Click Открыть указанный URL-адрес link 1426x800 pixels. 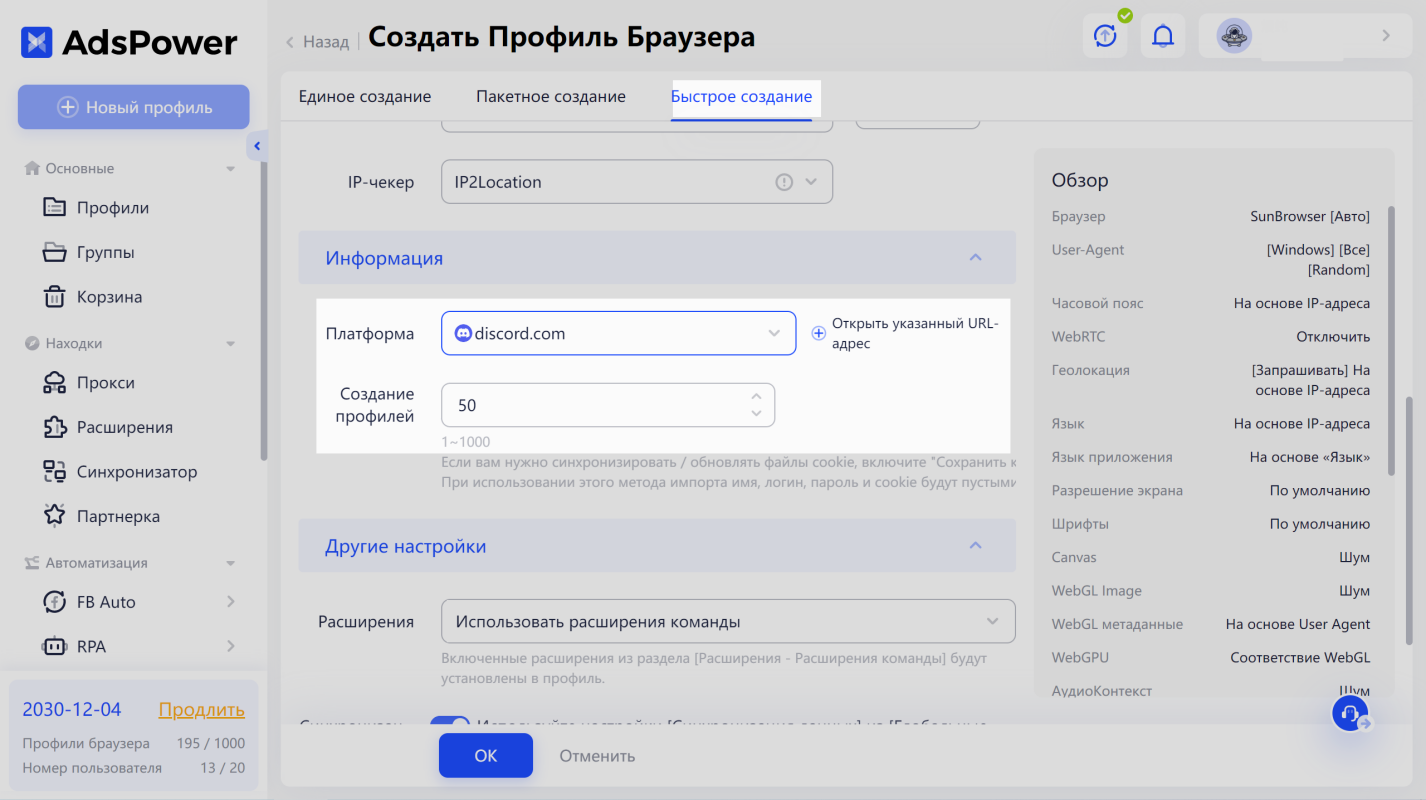click(915, 333)
